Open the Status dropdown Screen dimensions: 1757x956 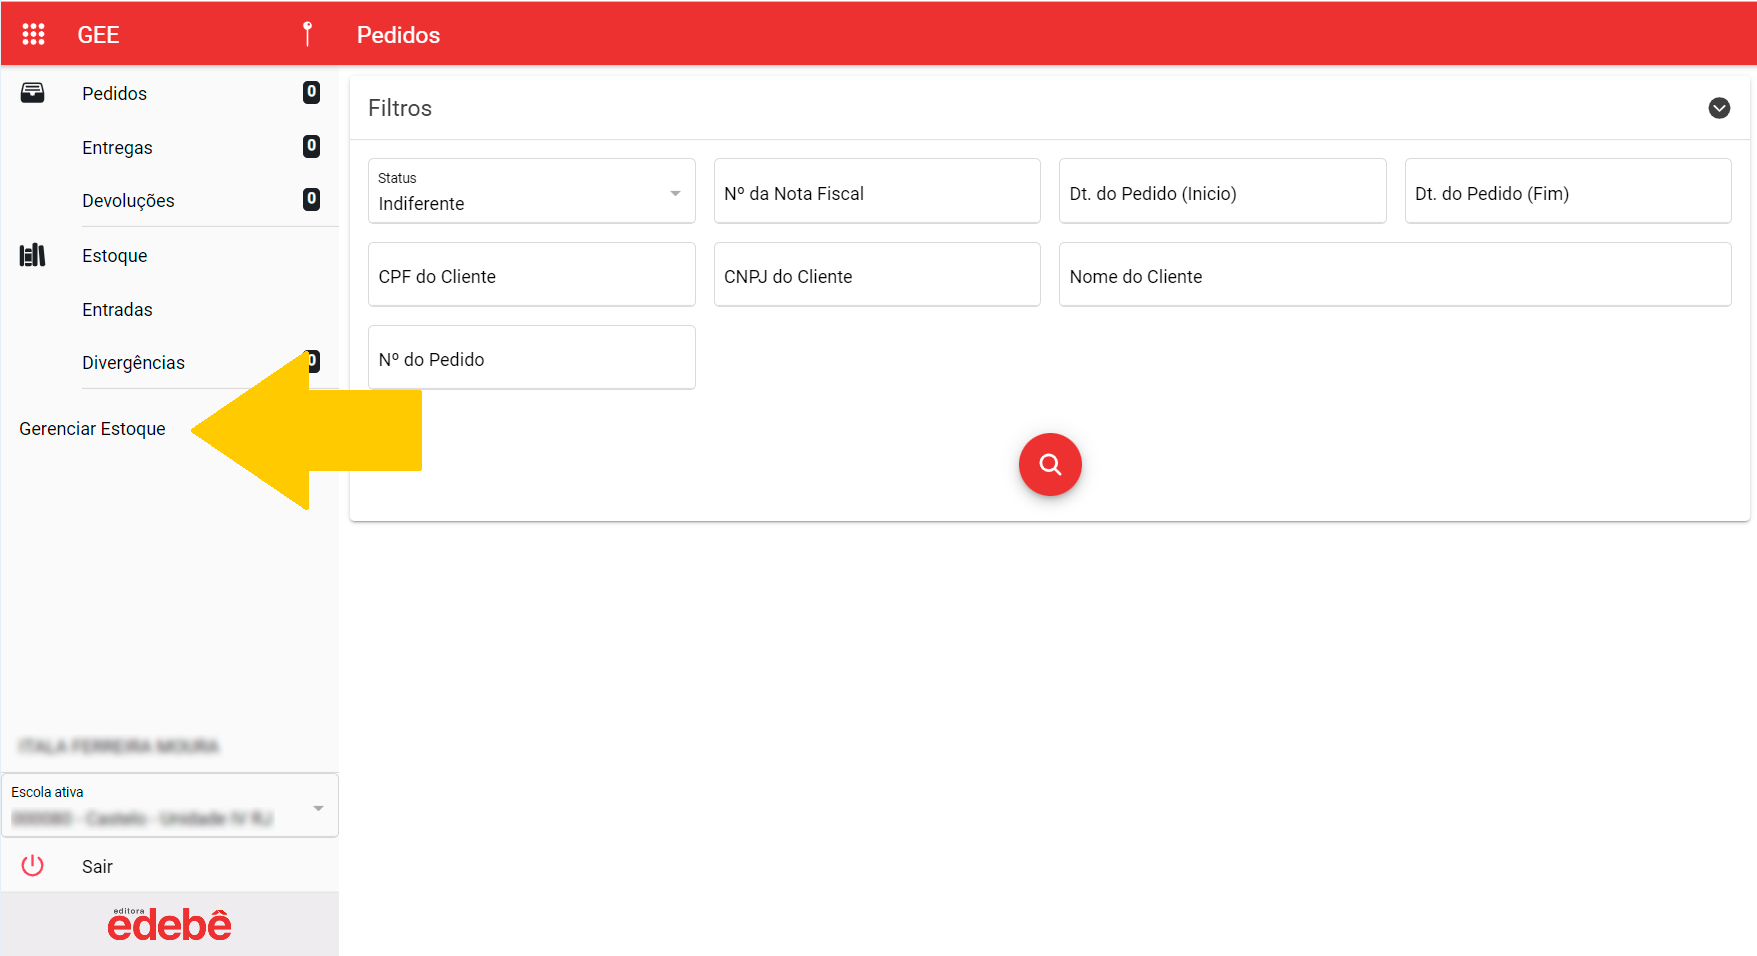coord(531,191)
